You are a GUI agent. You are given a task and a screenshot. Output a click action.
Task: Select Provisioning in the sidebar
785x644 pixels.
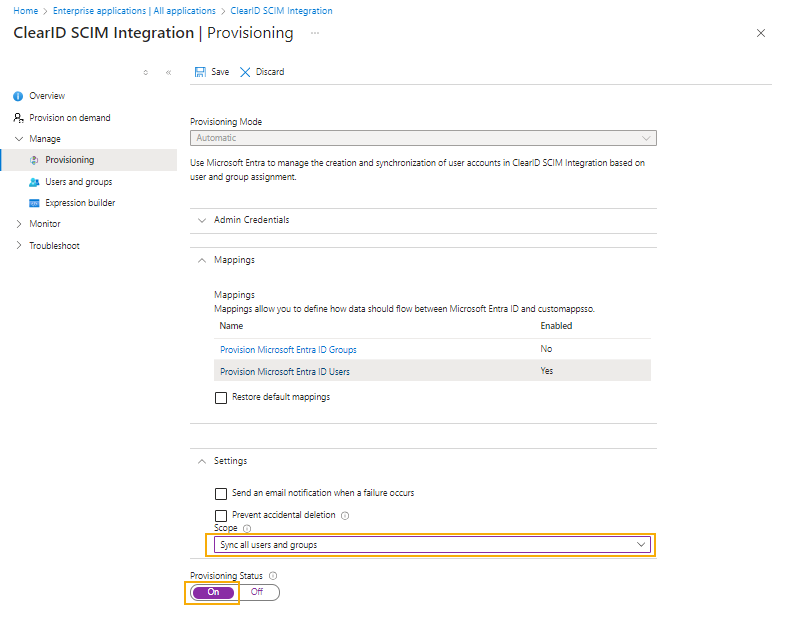(x=70, y=160)
